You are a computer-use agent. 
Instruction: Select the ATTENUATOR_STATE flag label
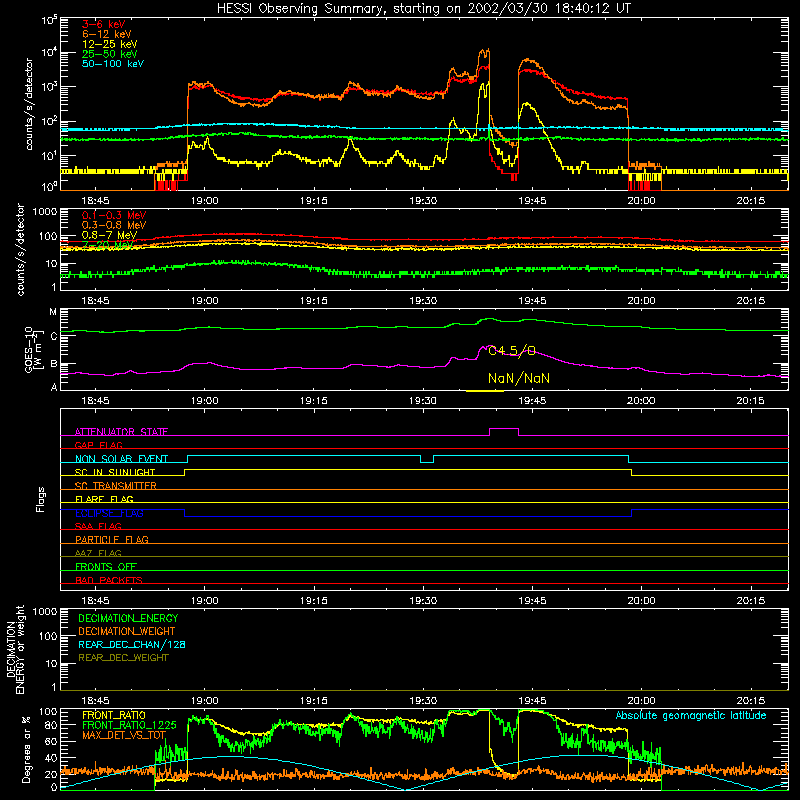coord(121,432)
